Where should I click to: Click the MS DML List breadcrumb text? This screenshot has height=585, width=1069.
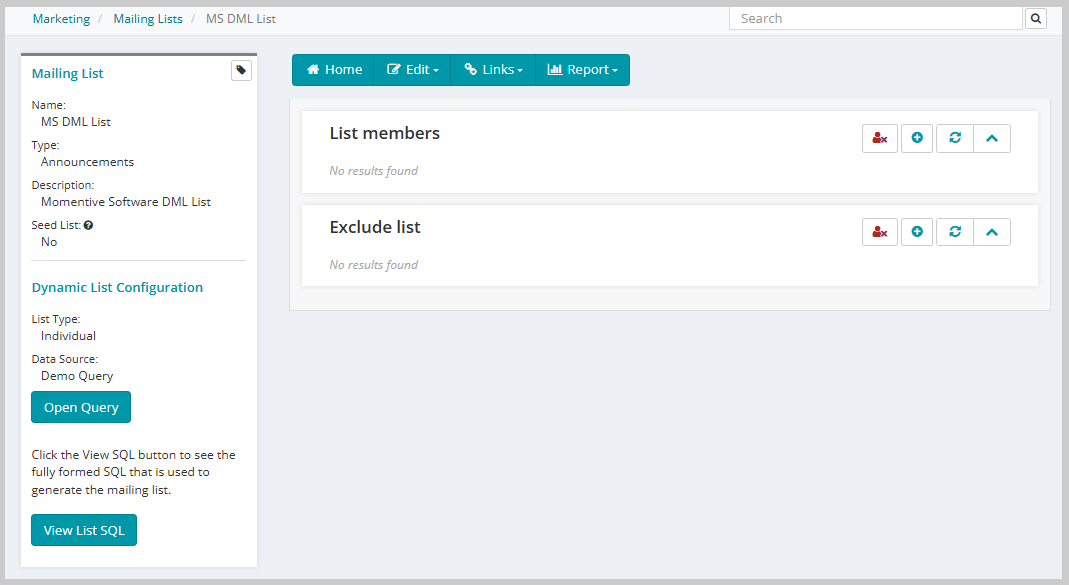click(241, 19)
